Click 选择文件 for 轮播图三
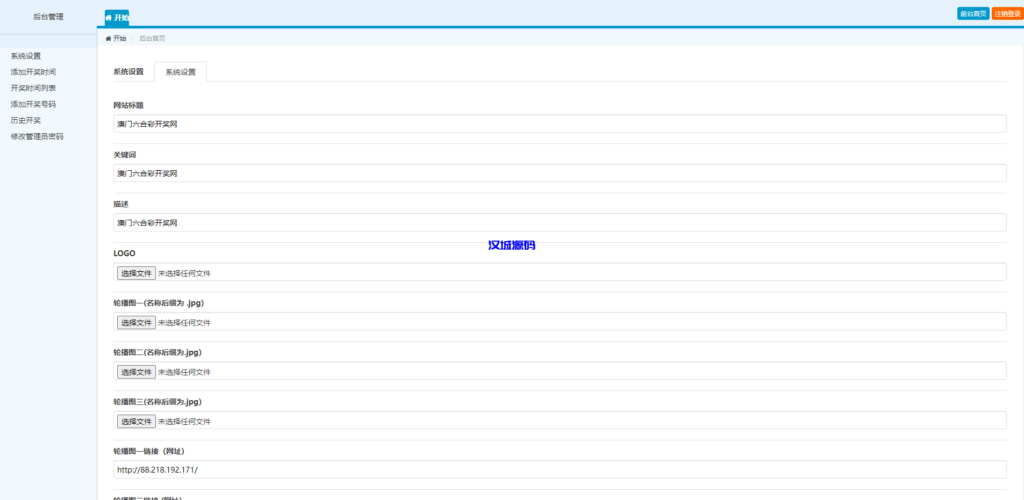This screenshot has width=1024, height=500. (136, 421)
